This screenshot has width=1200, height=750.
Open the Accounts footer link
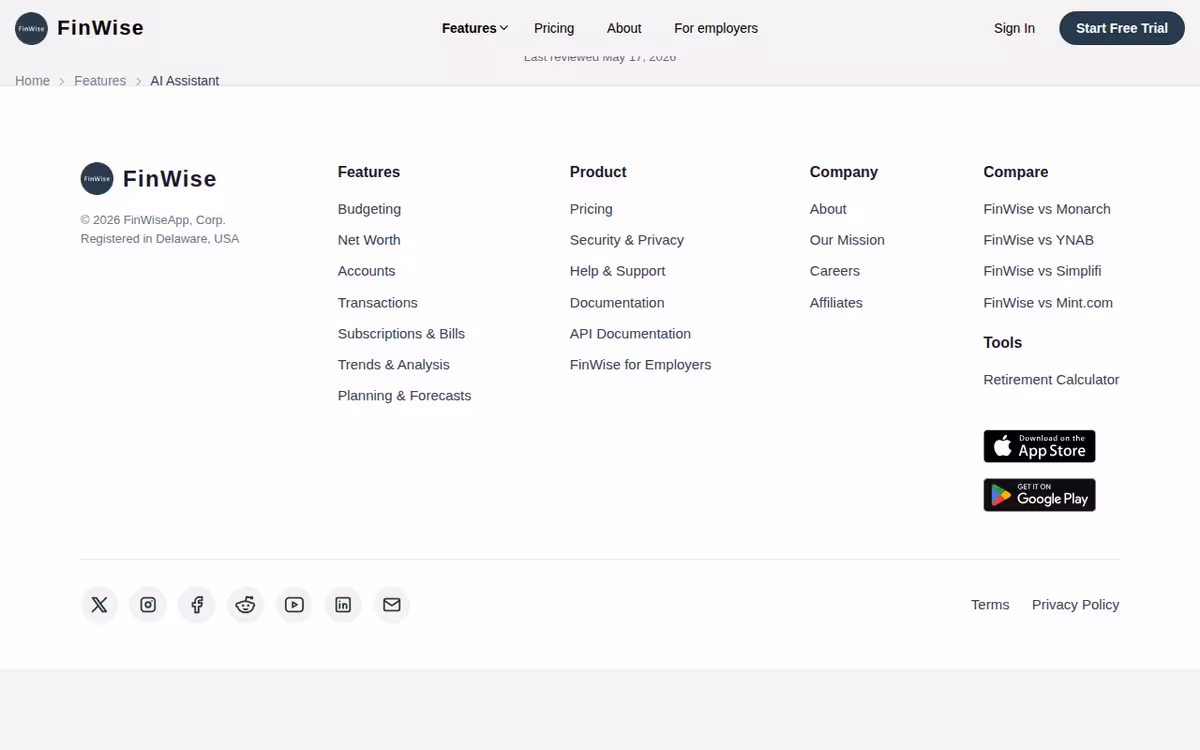click(x=366, y=271)
